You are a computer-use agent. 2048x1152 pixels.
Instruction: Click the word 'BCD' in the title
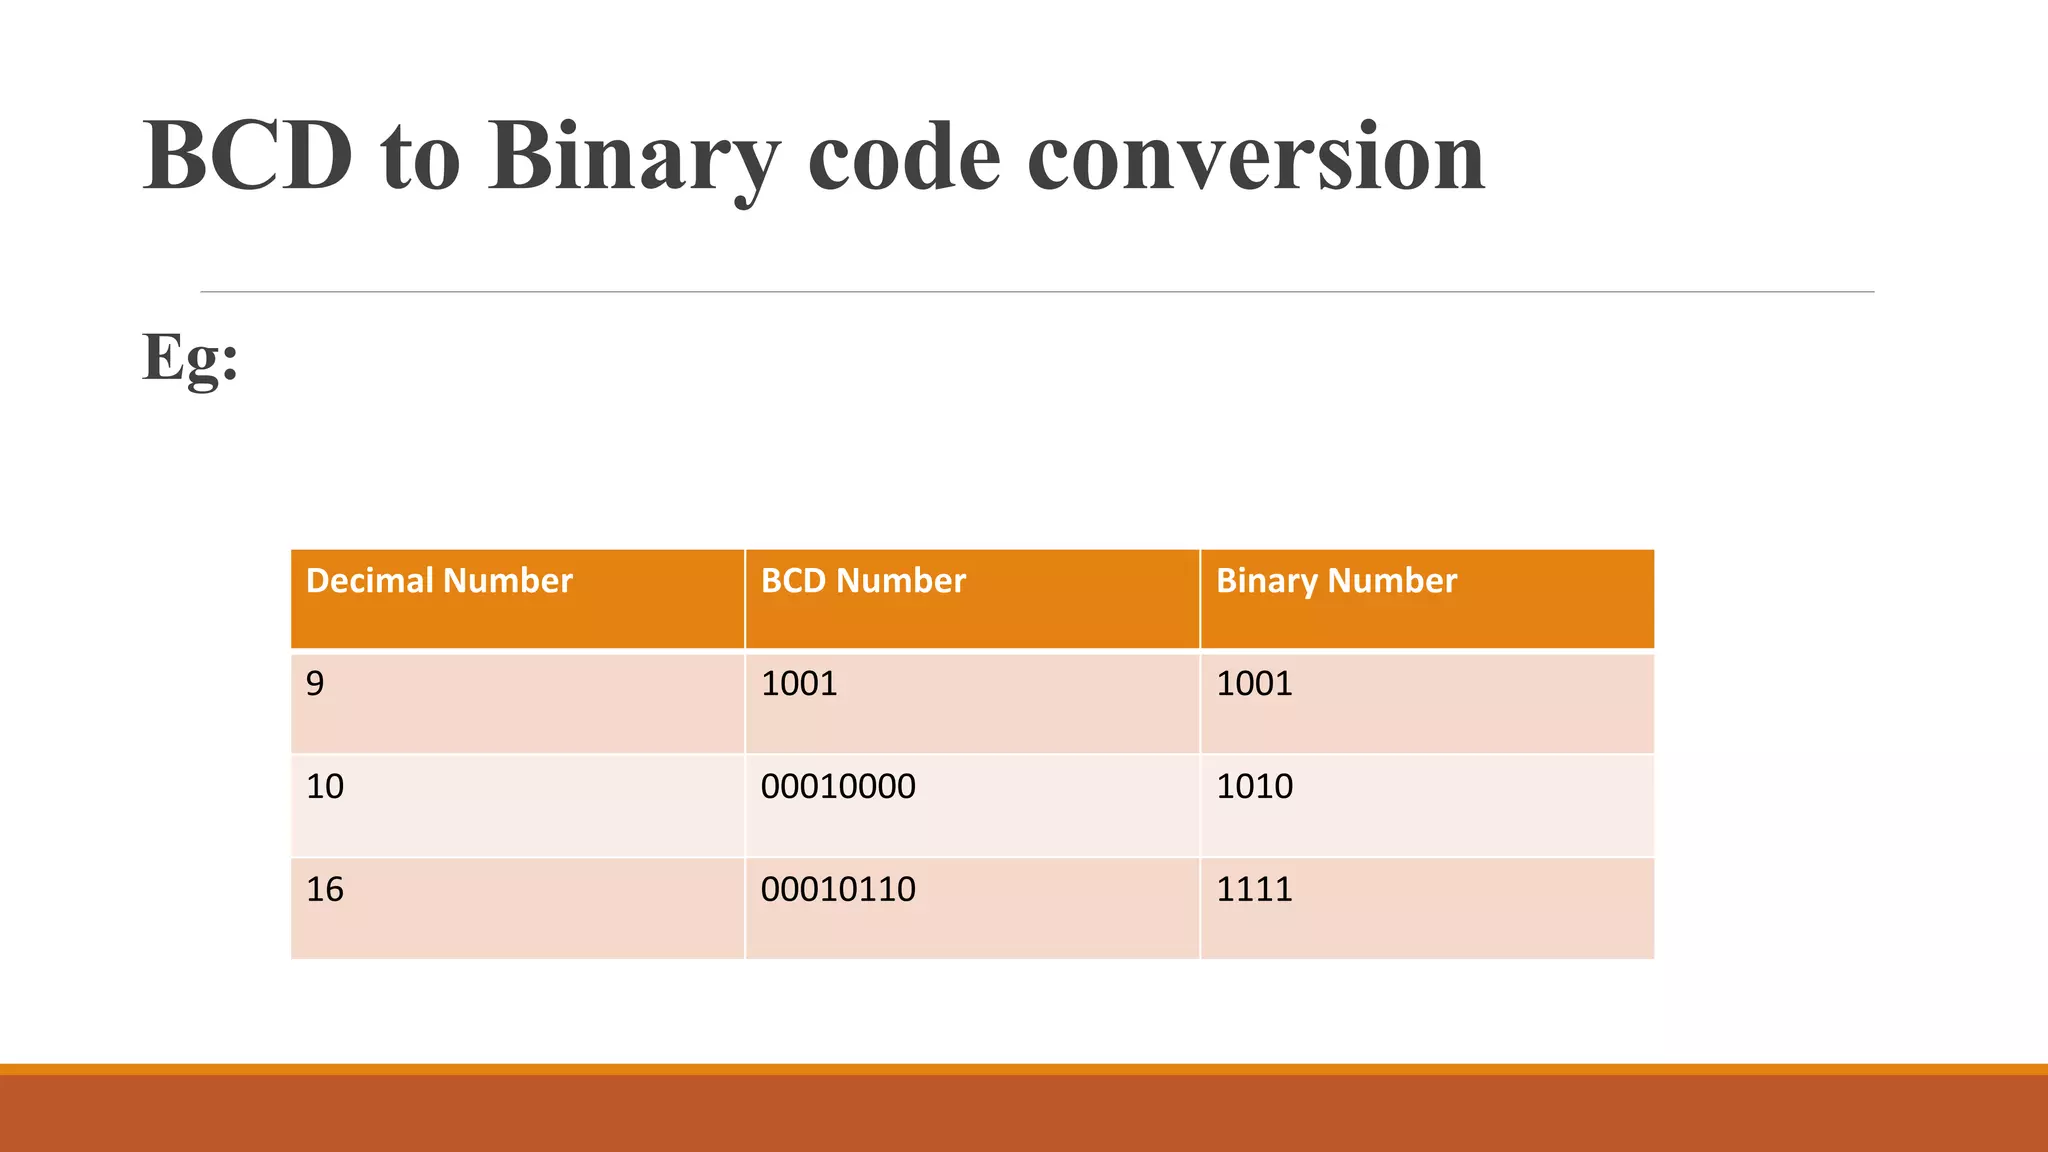pyautogui.click(x=247, y=156)
